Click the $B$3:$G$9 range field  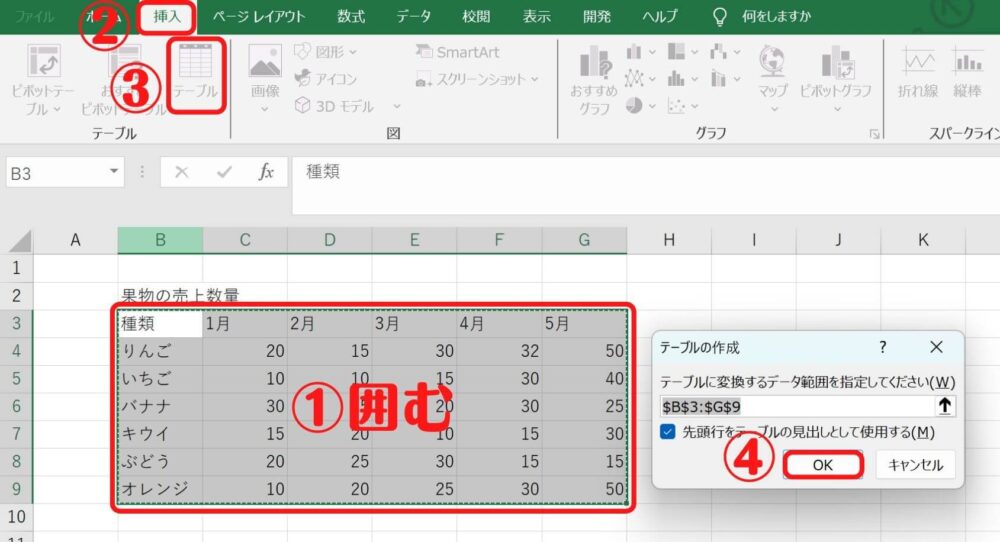point(797,406)
